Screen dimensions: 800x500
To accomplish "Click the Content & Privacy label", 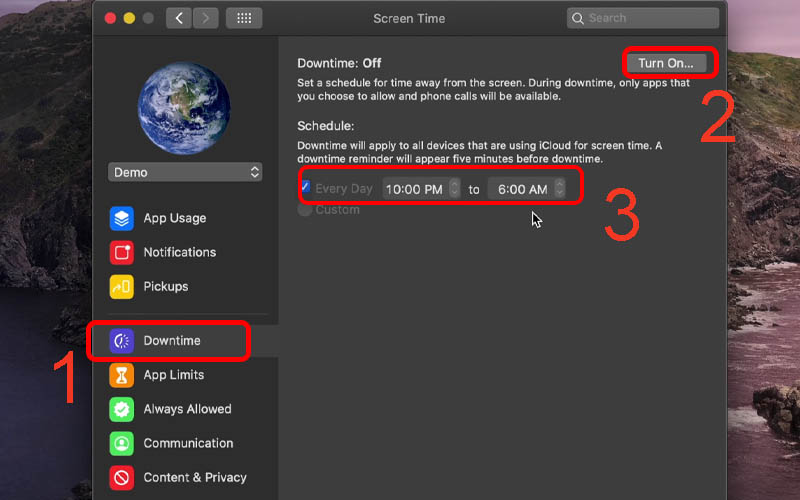I will (x=195, y=478).
